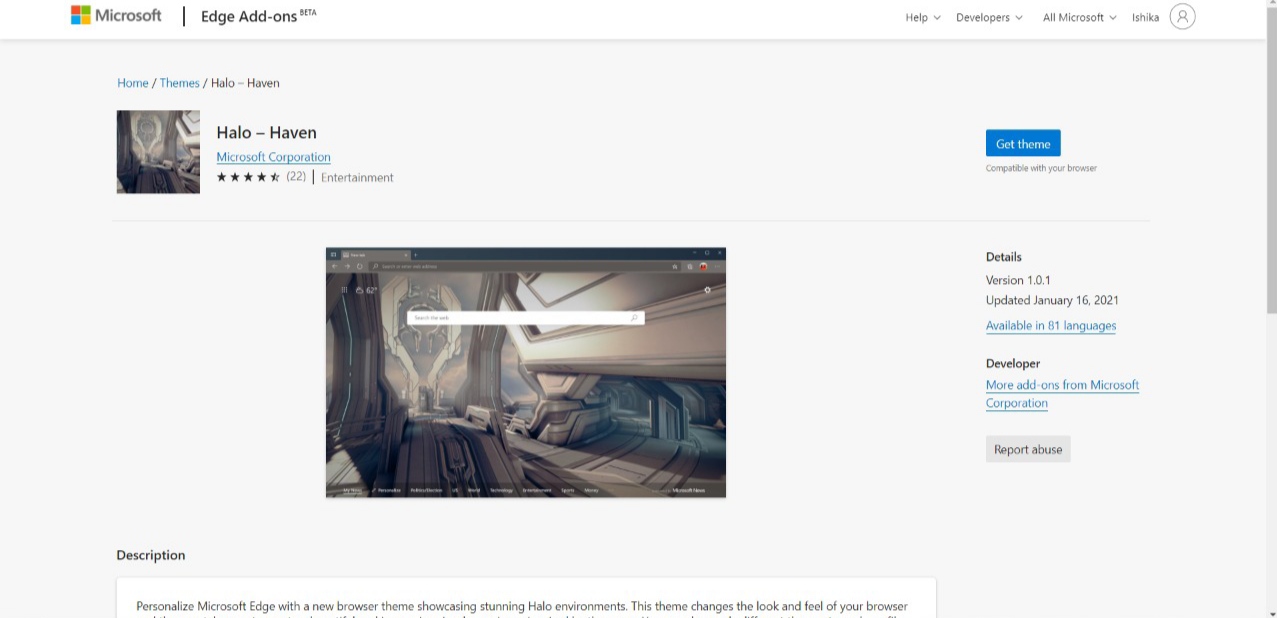Click the Version 1.0.1 text
1277x618 pixels.
tap(1018, 280)
